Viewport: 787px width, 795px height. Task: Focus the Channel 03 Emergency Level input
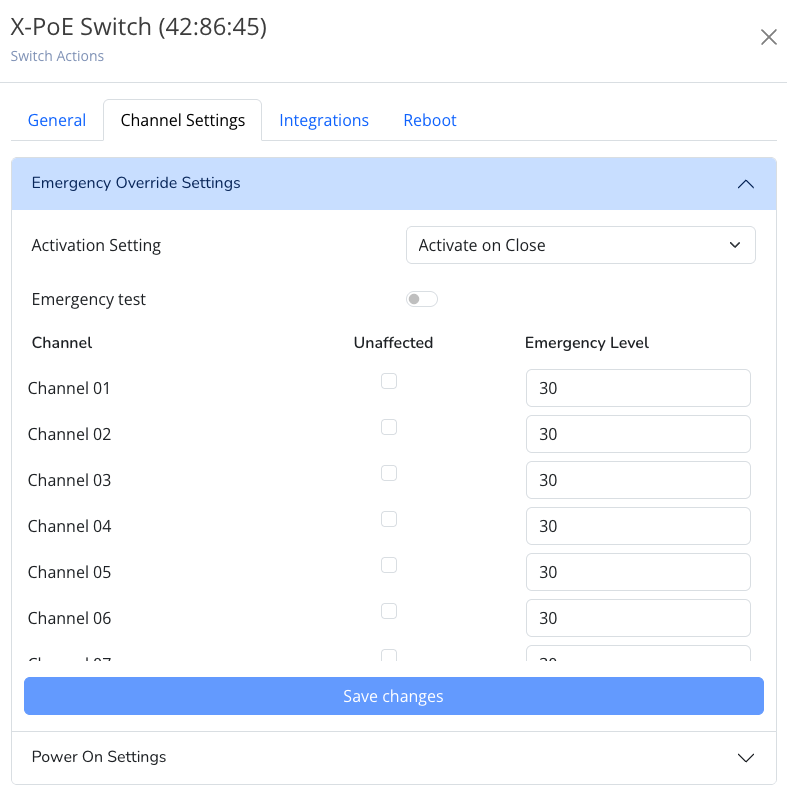[638, 480]
